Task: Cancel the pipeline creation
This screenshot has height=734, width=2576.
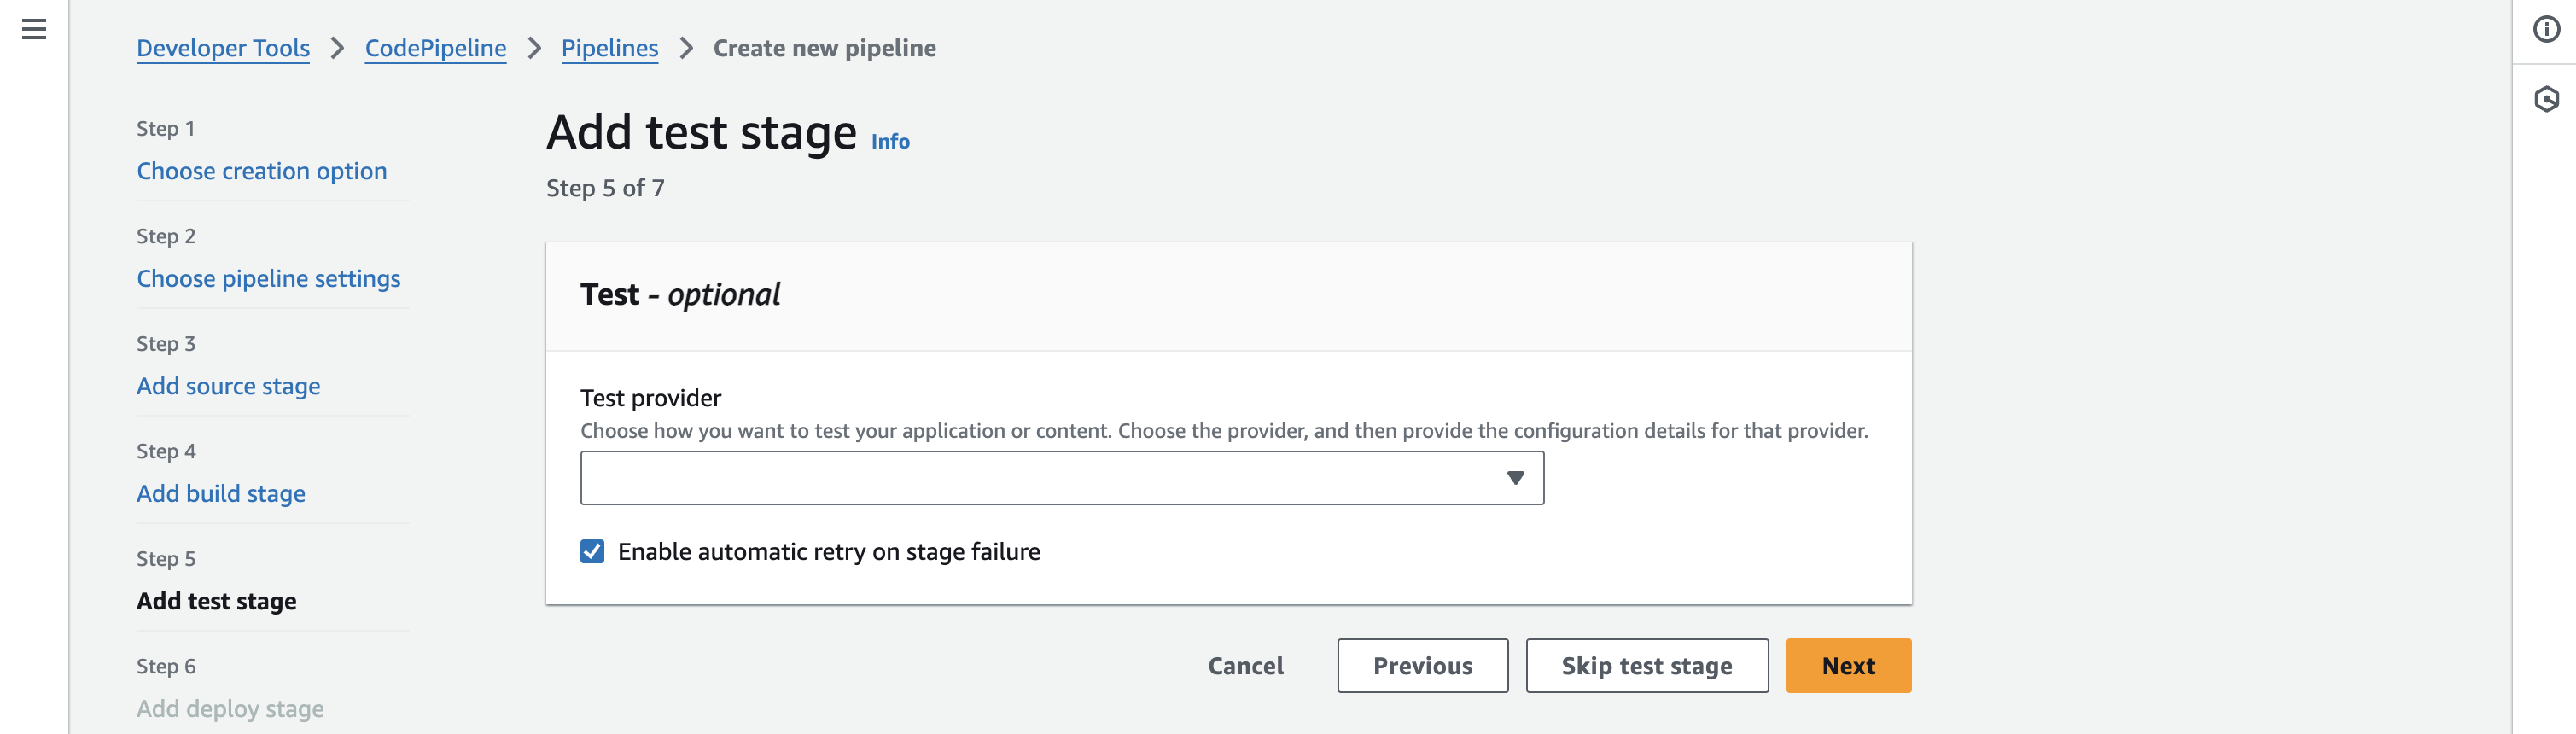Action: coord(1245,666)
